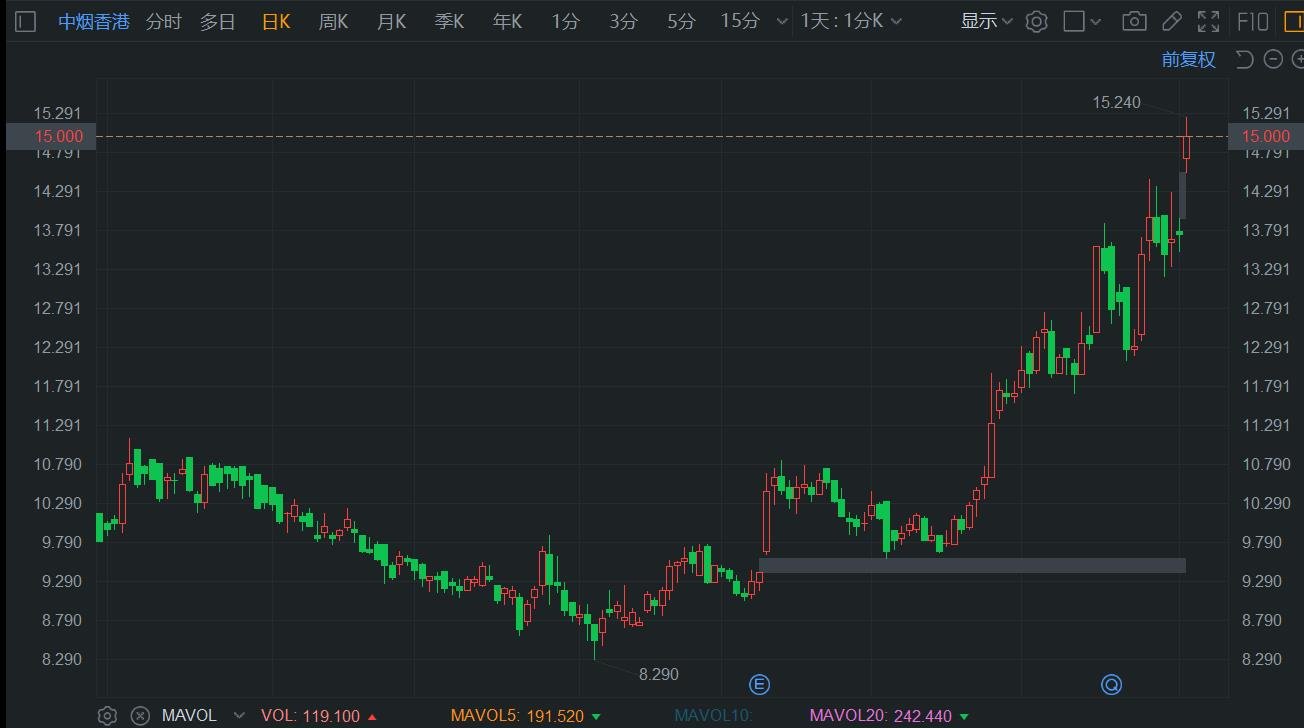This screenshot has width=1304, height=728.
Task: Click the undo arrow icon
Action: [x=1245, y=59]
